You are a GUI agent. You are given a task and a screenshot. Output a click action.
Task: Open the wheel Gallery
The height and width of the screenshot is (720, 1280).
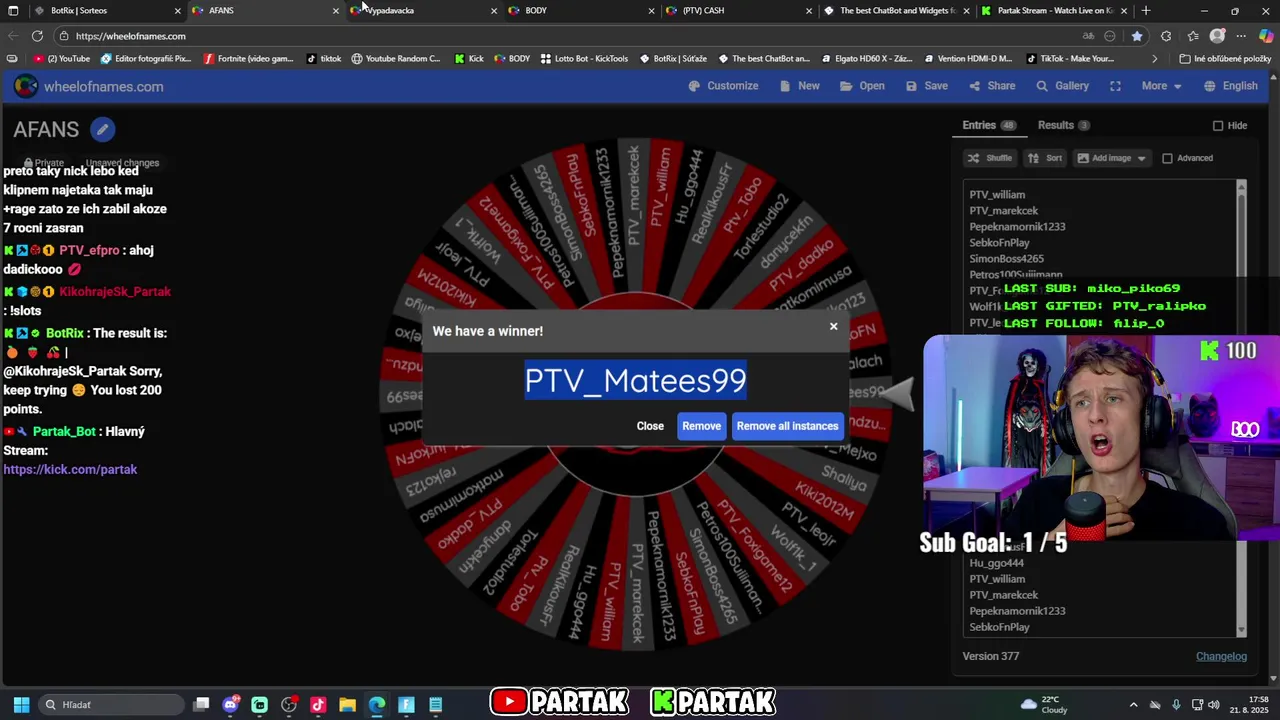[1062, 86]
